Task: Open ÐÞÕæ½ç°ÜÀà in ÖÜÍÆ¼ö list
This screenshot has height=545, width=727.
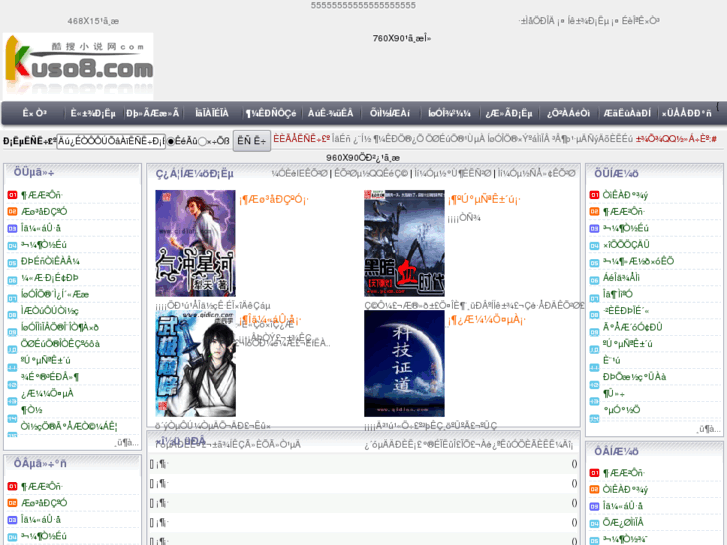Action: [x=634, y=377]
